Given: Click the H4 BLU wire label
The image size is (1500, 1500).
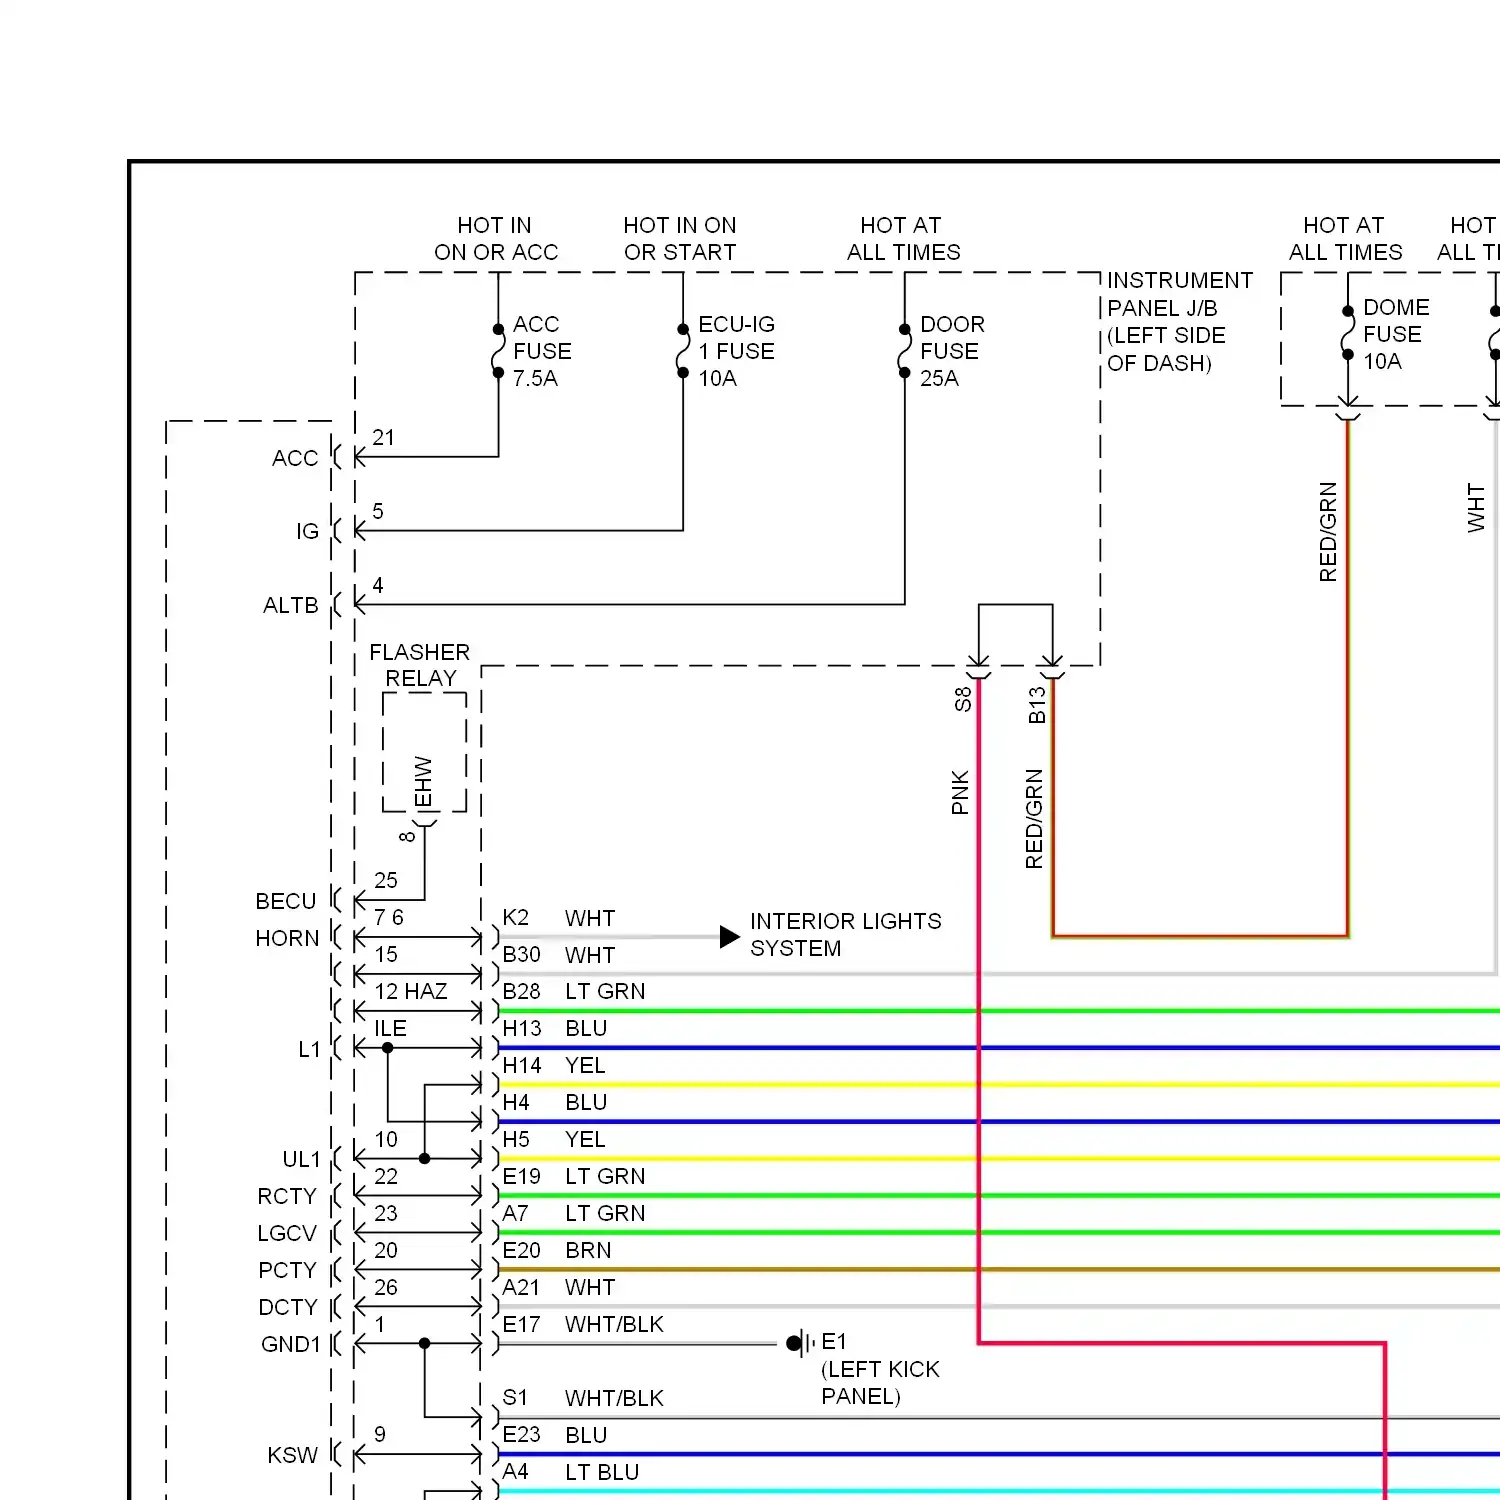Looking at the screenshot, I should pyautogui.click(x=554, y=1102).
